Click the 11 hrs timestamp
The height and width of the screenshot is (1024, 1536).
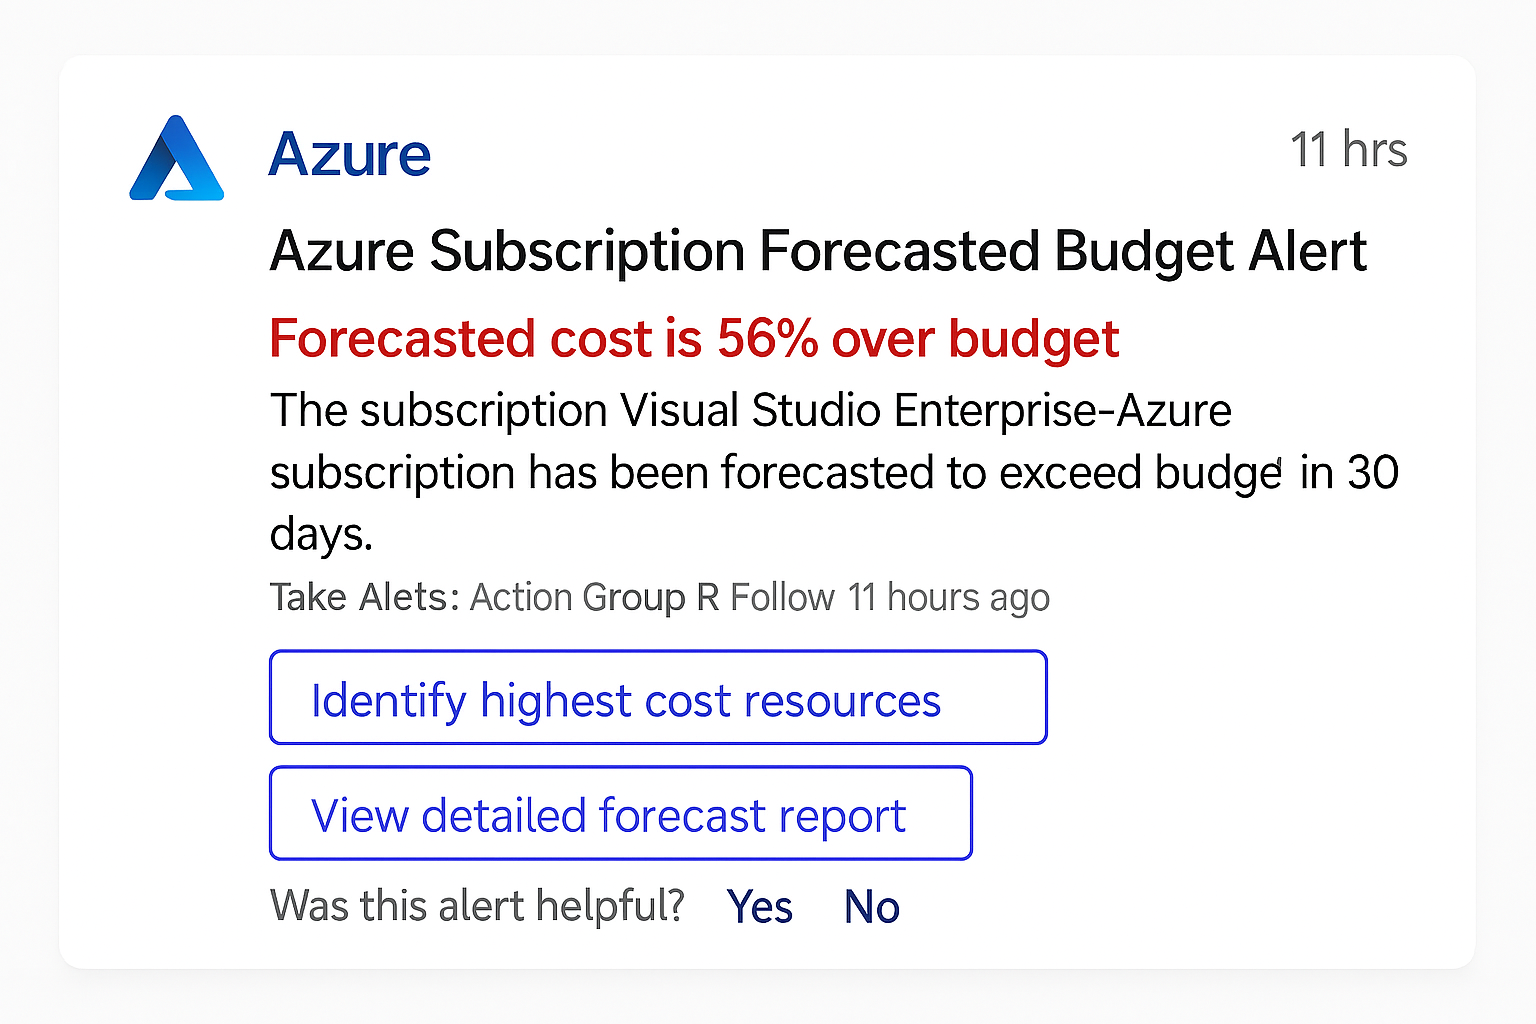pos(1348,150)
